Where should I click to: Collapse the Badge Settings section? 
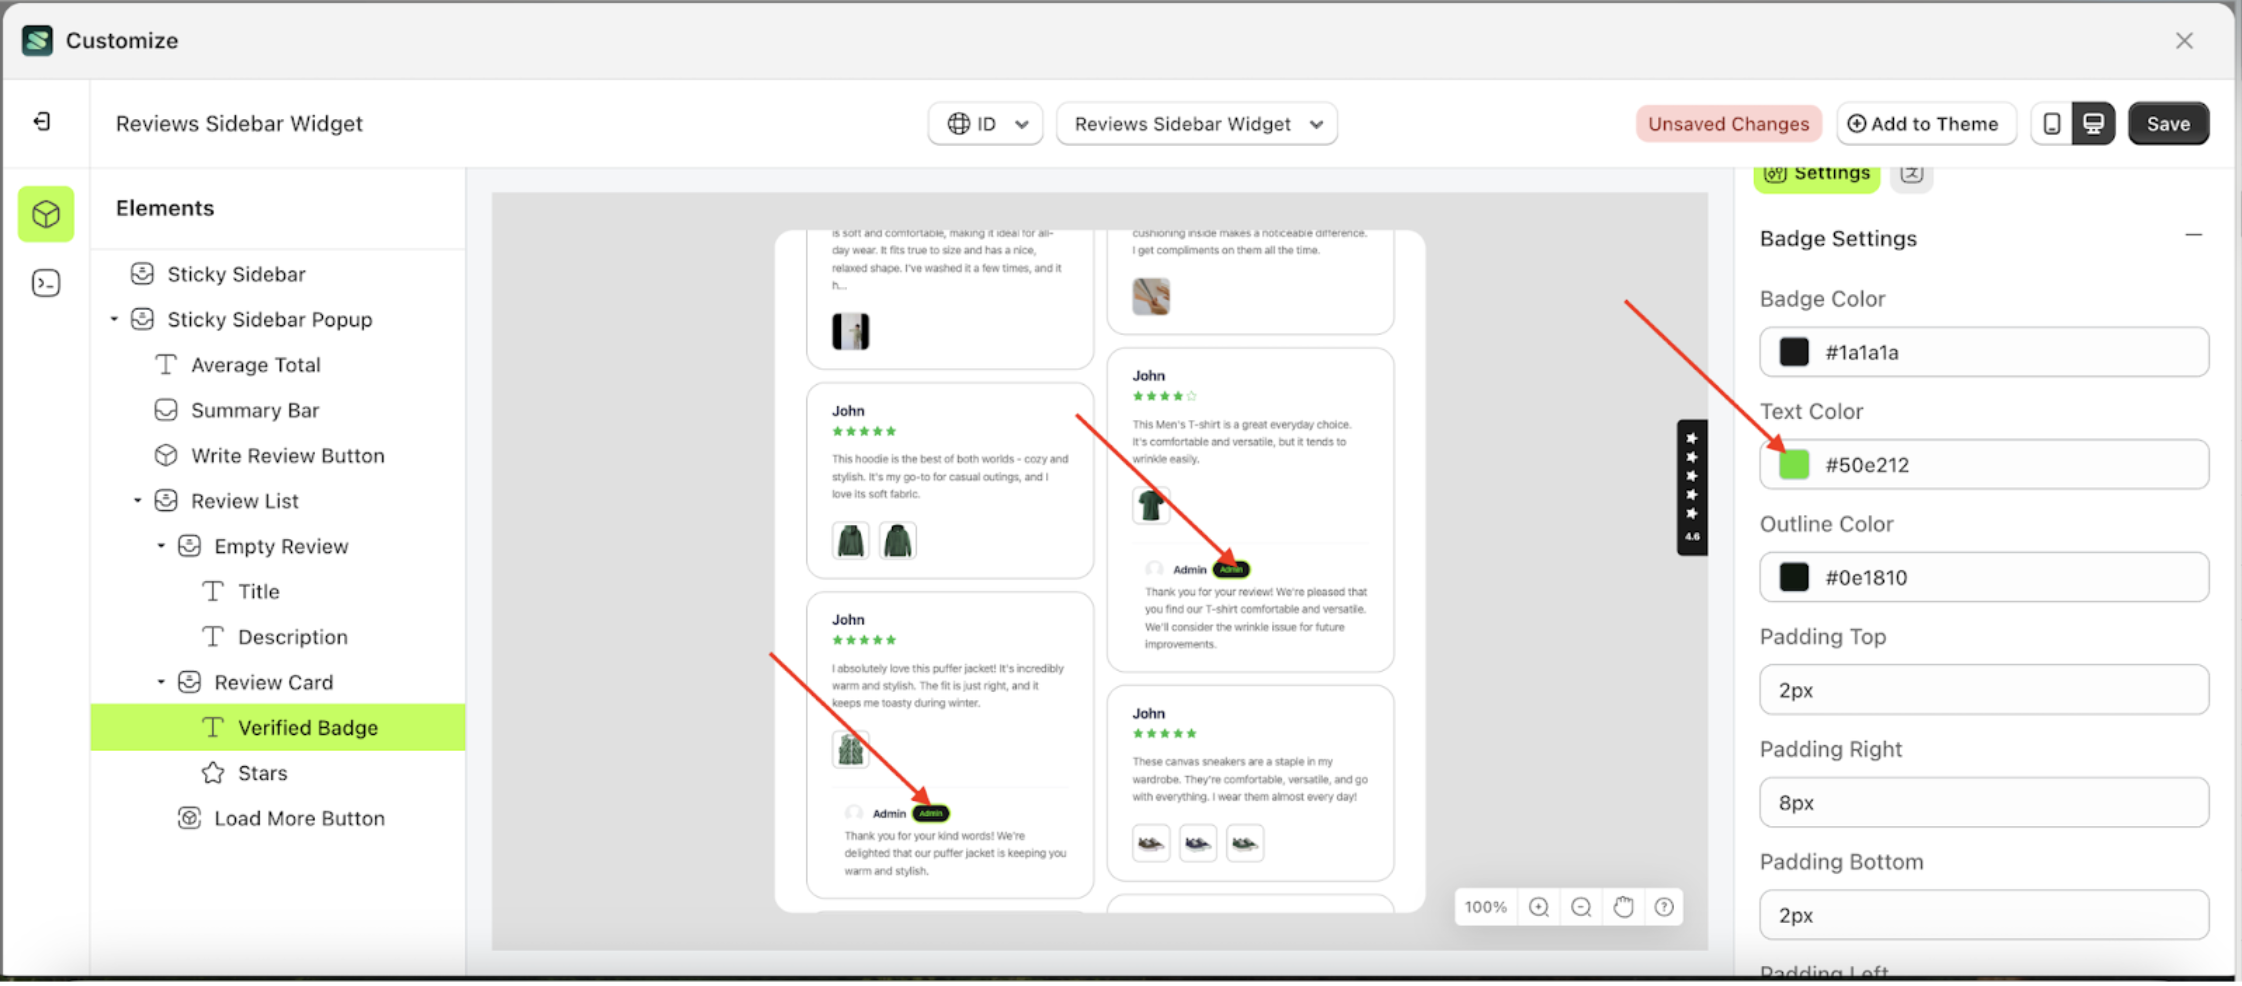point(2193,236)
